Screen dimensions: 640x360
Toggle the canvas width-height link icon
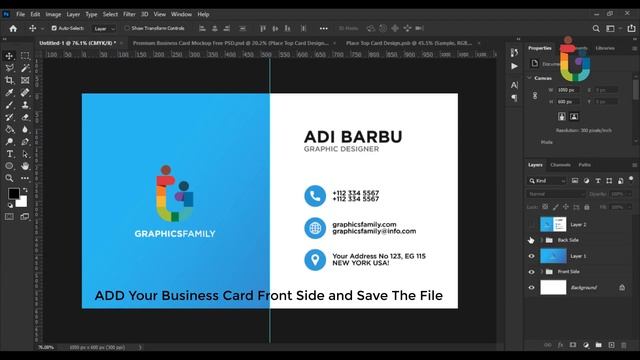tap(535, 96)
